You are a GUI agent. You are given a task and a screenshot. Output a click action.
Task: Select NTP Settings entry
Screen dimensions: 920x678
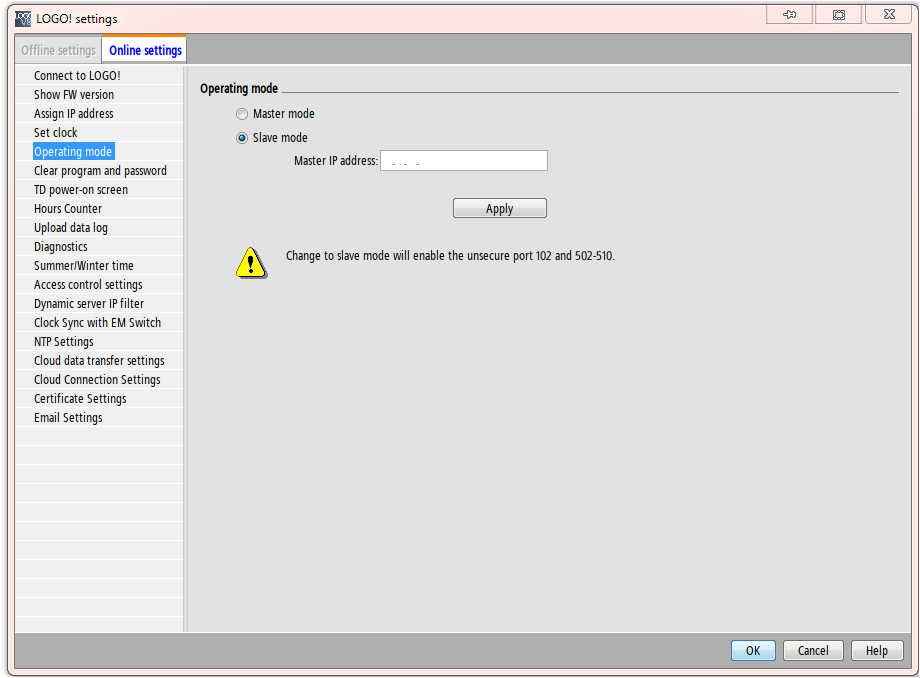coord(63,341)
